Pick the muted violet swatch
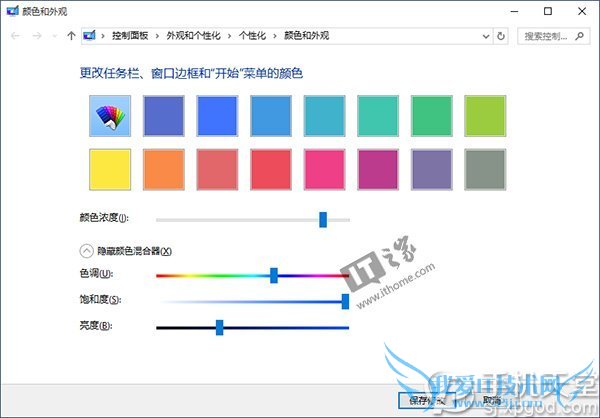600x418 pixels. click(431, 170)
